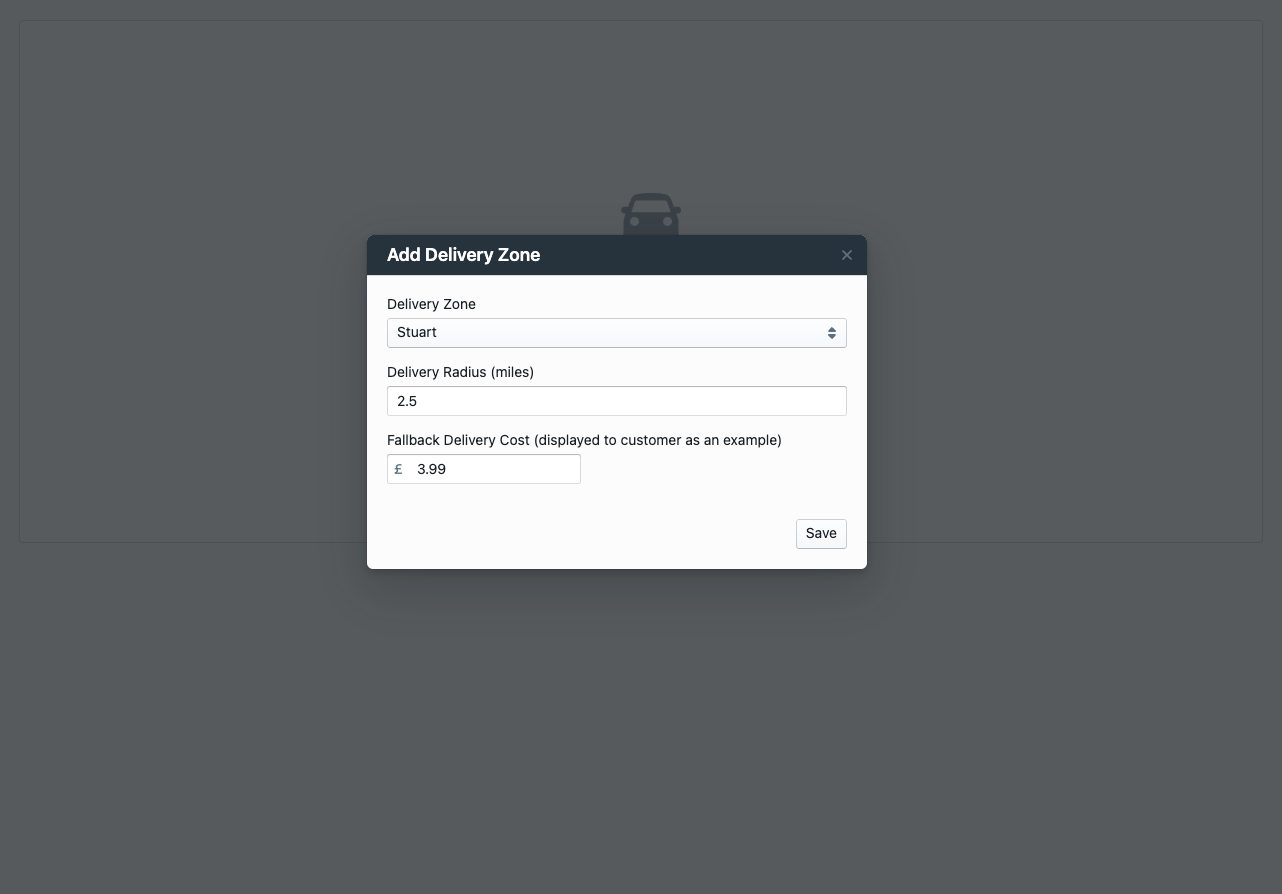Viewport: 1282px width, 894px height.
Task: Focus the Fallback Delivery Cost amount field
Action: 495,469
